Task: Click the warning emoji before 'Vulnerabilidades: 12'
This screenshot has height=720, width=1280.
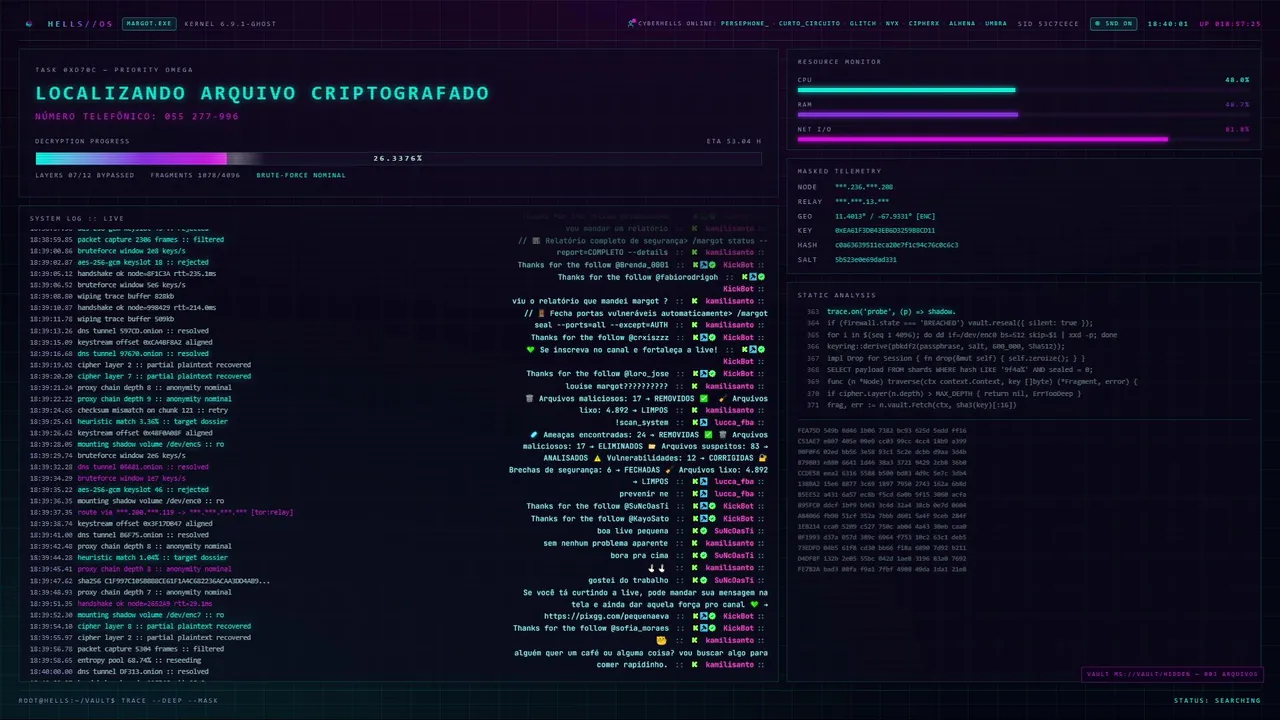Action: [597, 458]
